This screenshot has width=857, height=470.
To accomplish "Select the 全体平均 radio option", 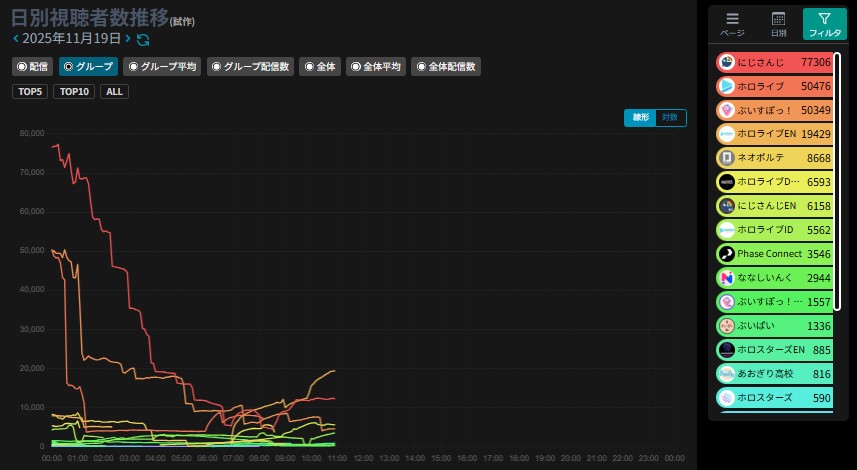I will pos(376,67).
